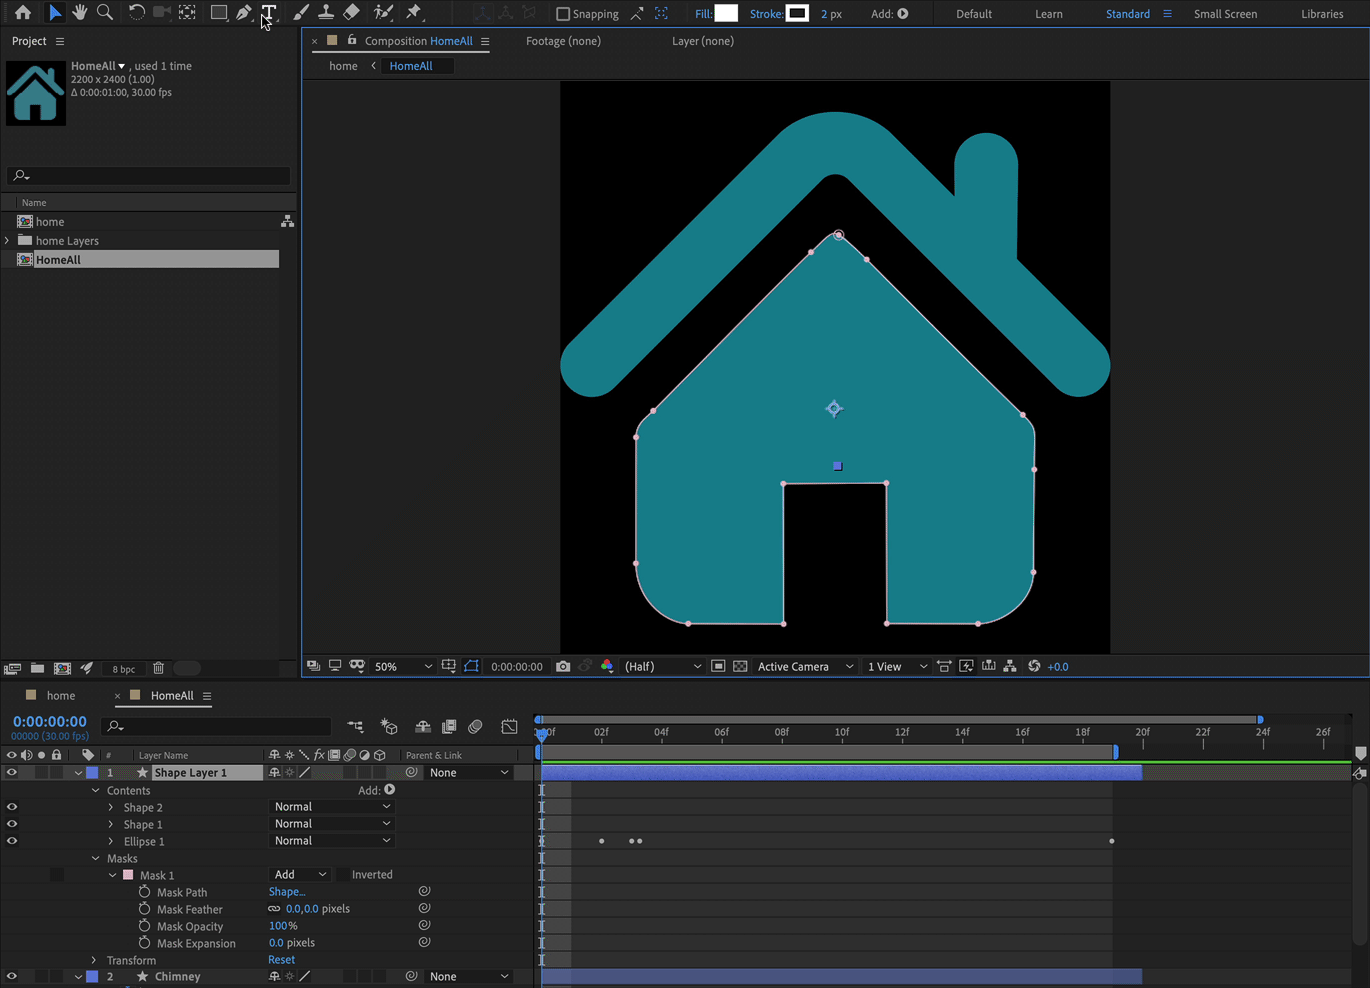
Task: Toggle the Mask Feather stopwatch
Action: [145, 909]
